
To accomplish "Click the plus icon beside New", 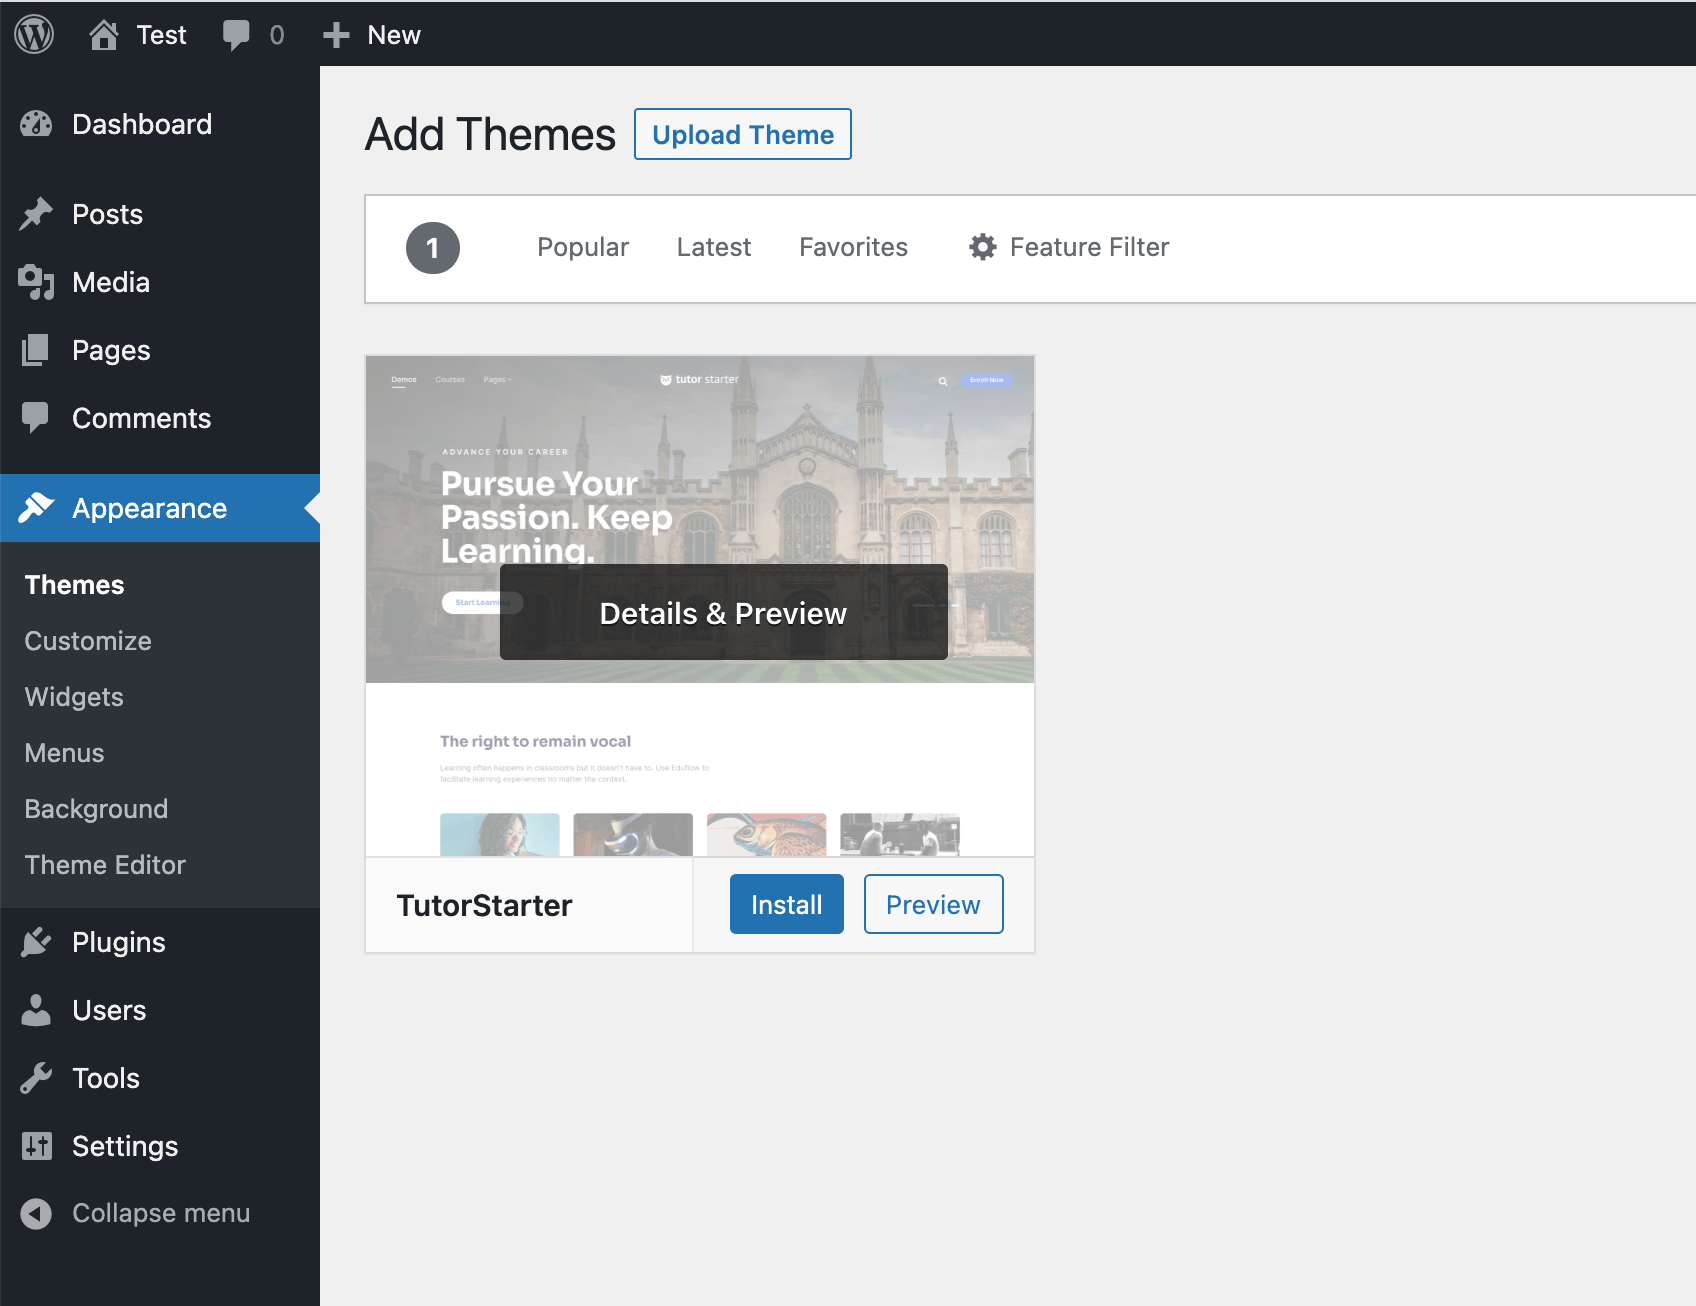I will [336, 35].
